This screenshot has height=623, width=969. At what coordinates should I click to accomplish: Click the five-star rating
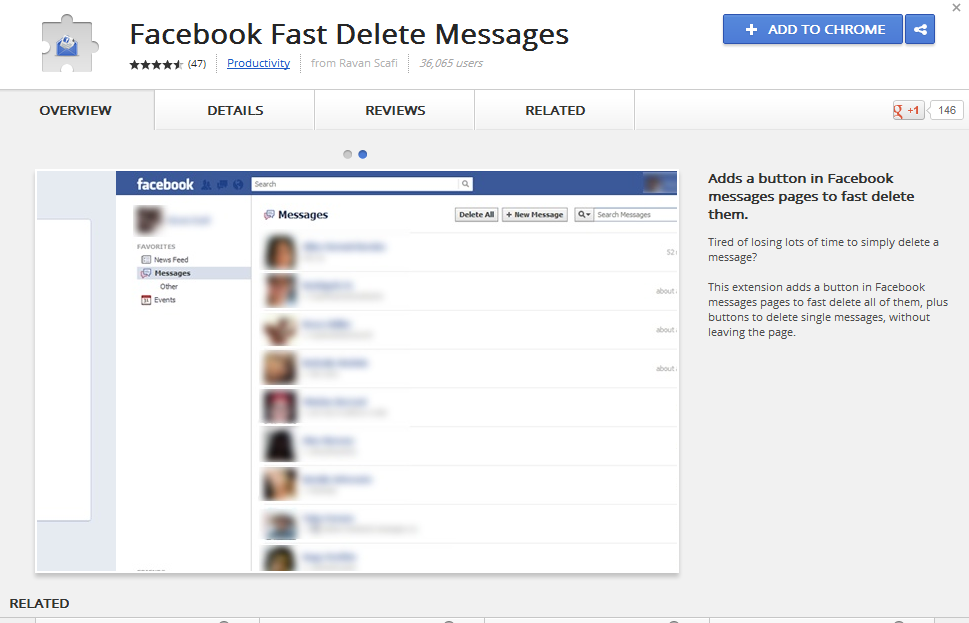156,64
